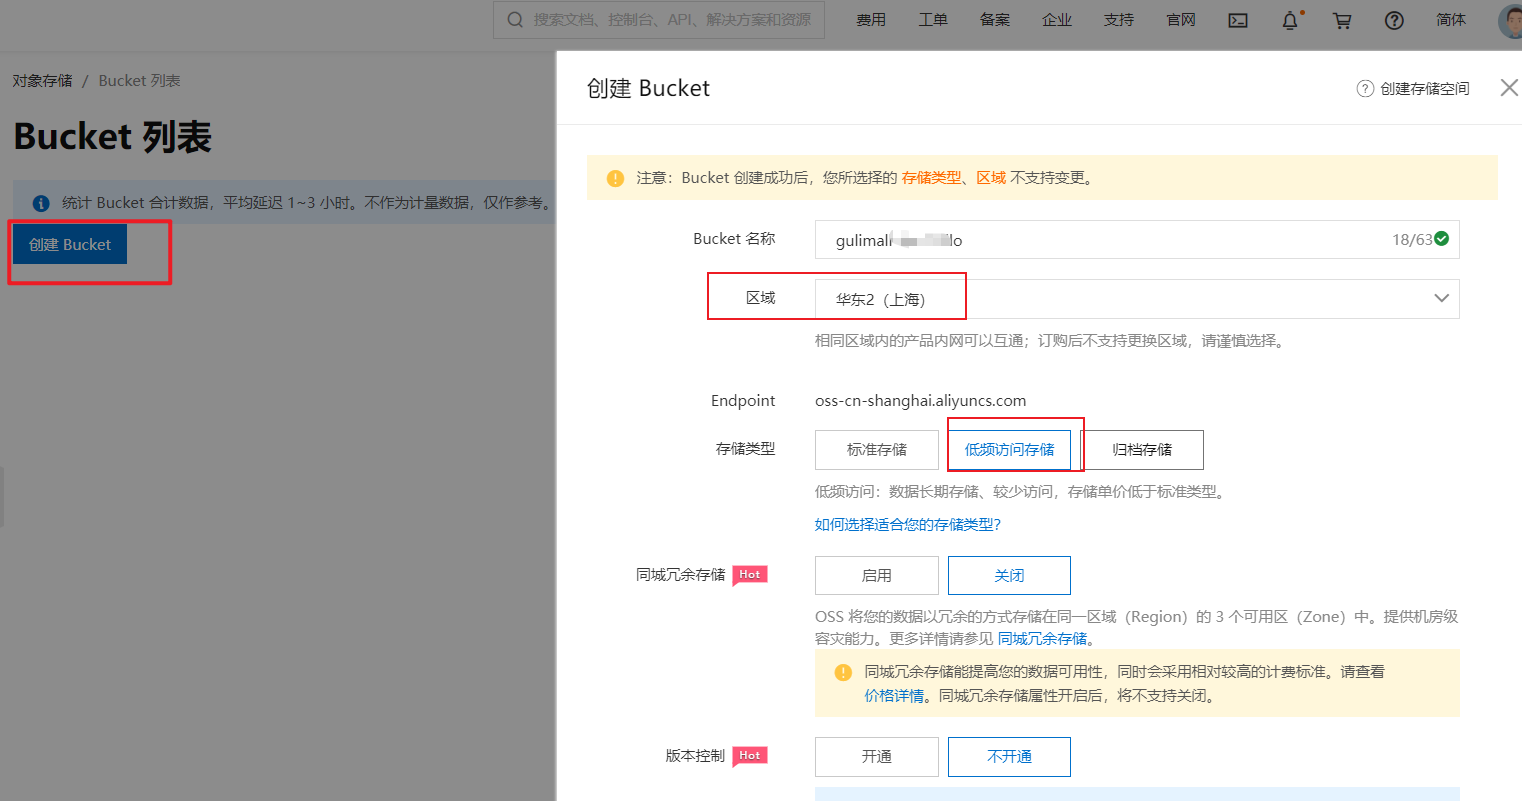This screenshot has width=1522, height=801.
Task: Click the info icon in statistics notice
Action: tap(41, 203)
